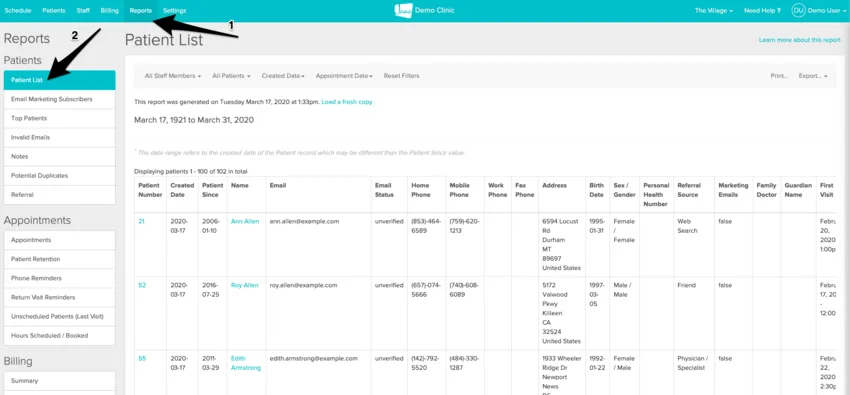Open Return Visit Reminders report
The image size is (850, 395).
60,297
